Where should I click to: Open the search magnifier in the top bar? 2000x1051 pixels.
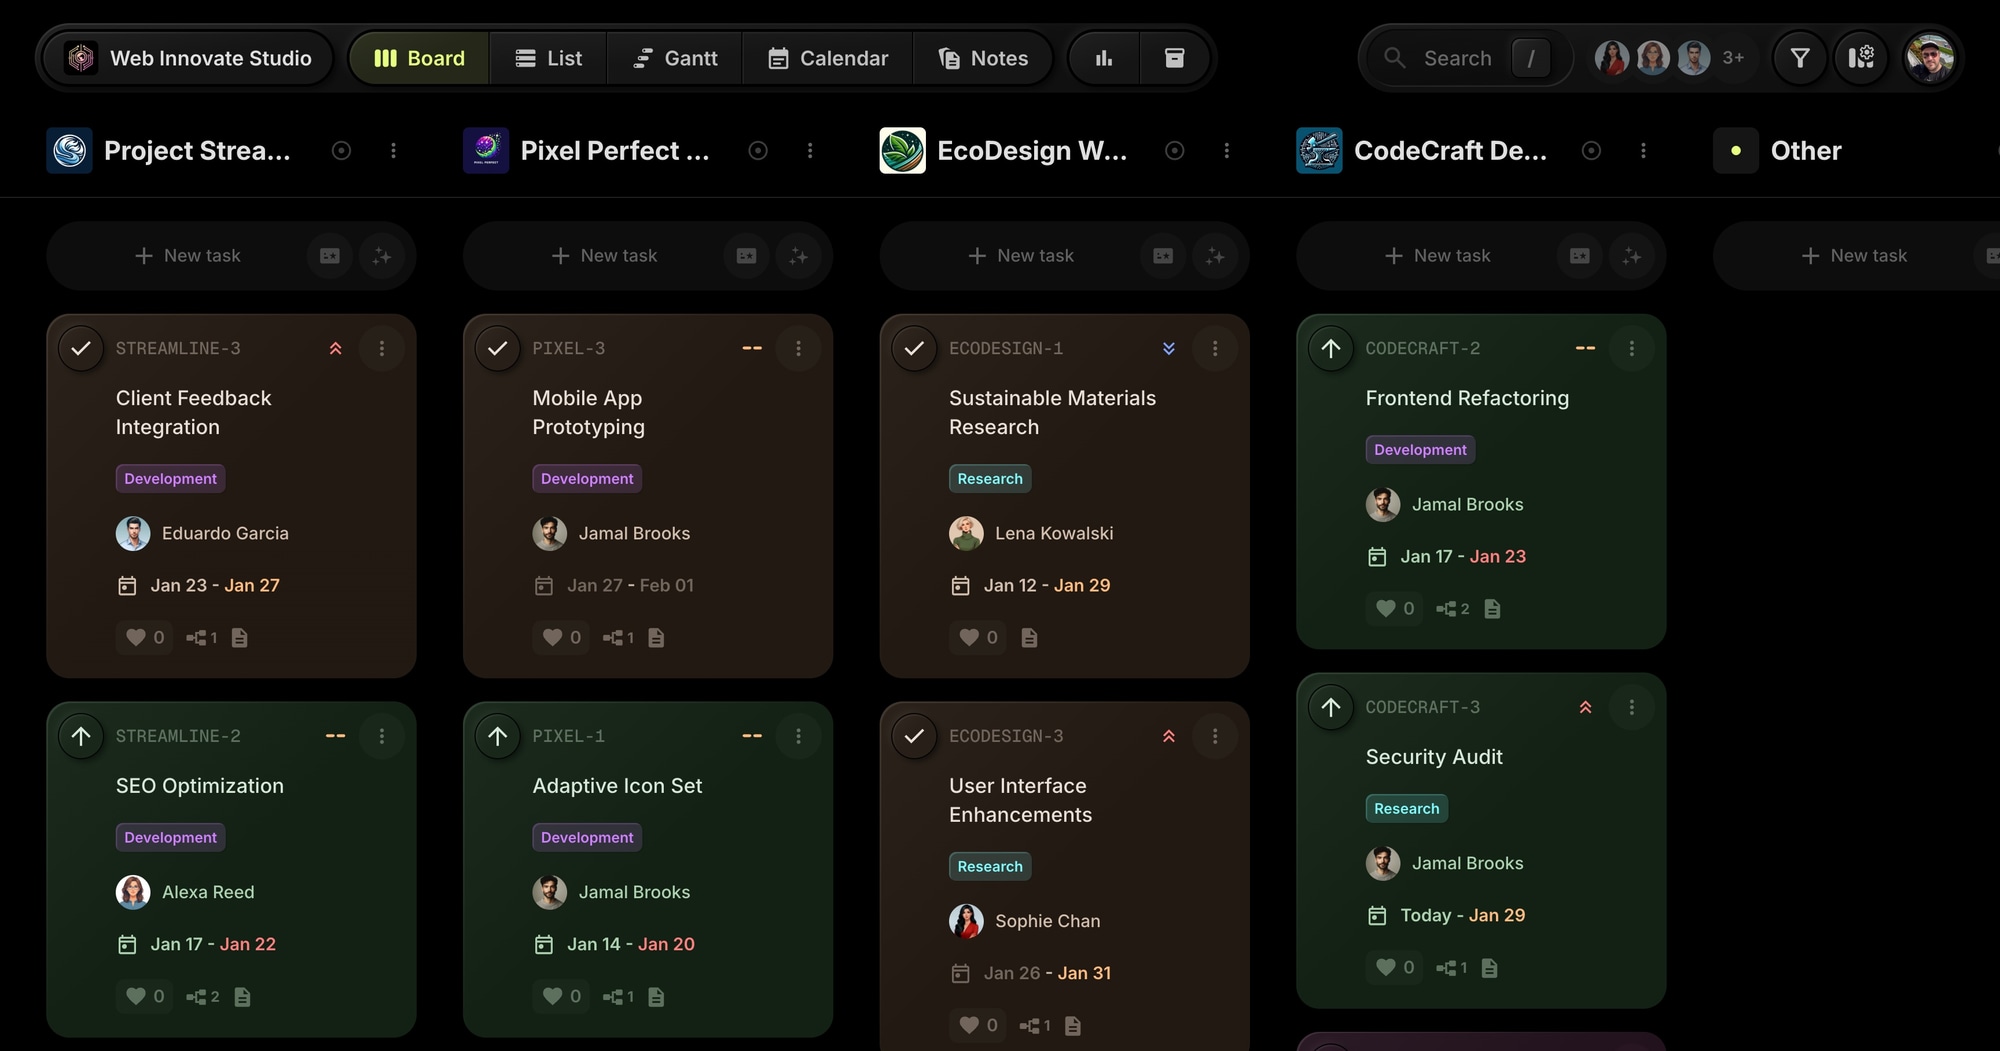coord(1394,57)
